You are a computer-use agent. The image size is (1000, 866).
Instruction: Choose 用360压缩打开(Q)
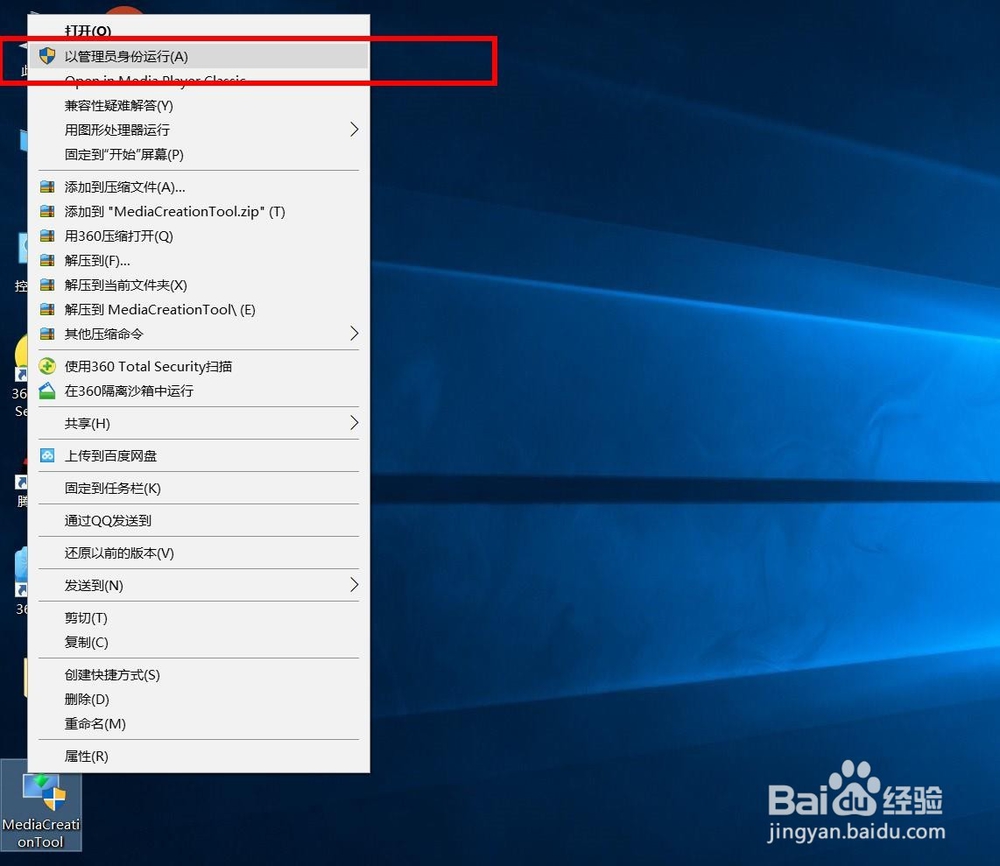[x=198, y=236]
